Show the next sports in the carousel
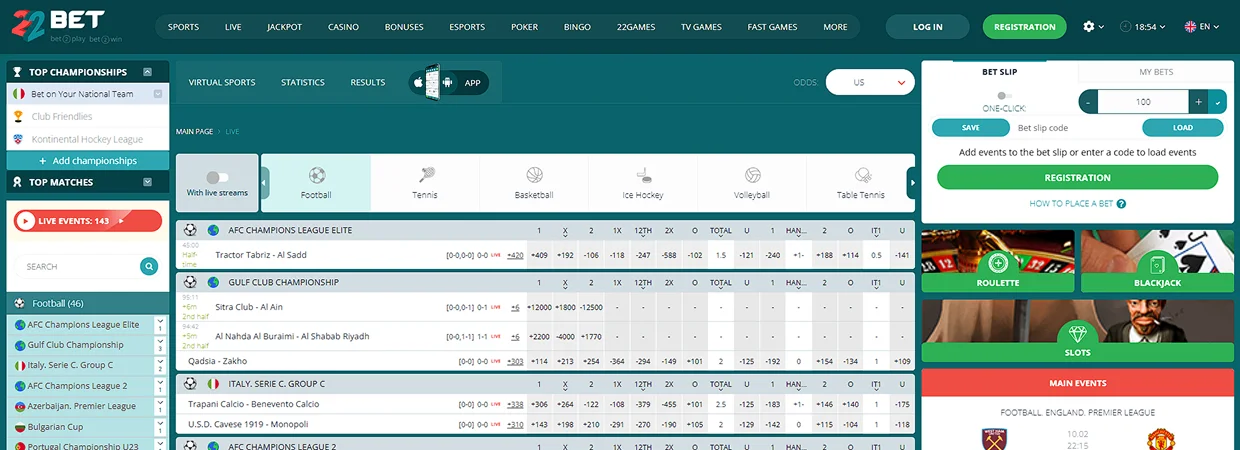The image size is (1240, 450). (x=911, y=183)
